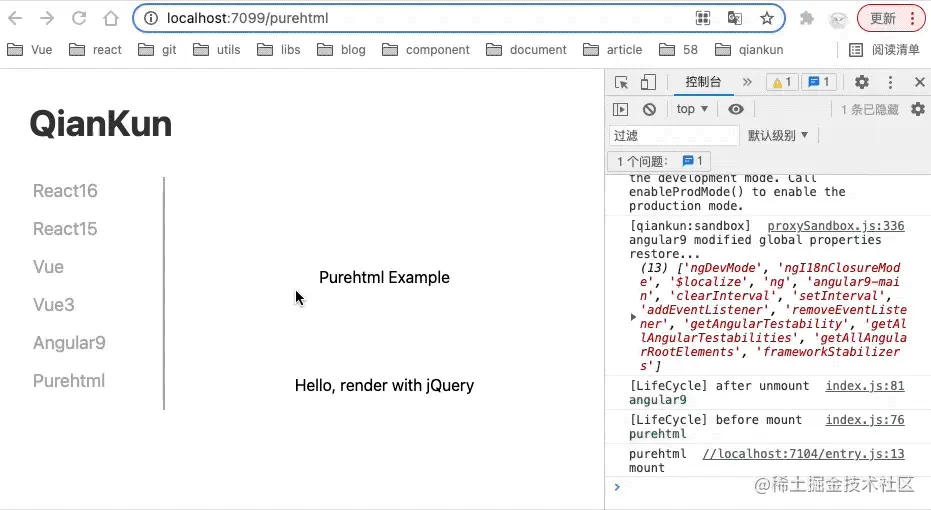Image resolution: width=931 pixels, height=510 pixels.
Task: Toggle the device toolbar icon in DevTools
Action: click(648, 82)
